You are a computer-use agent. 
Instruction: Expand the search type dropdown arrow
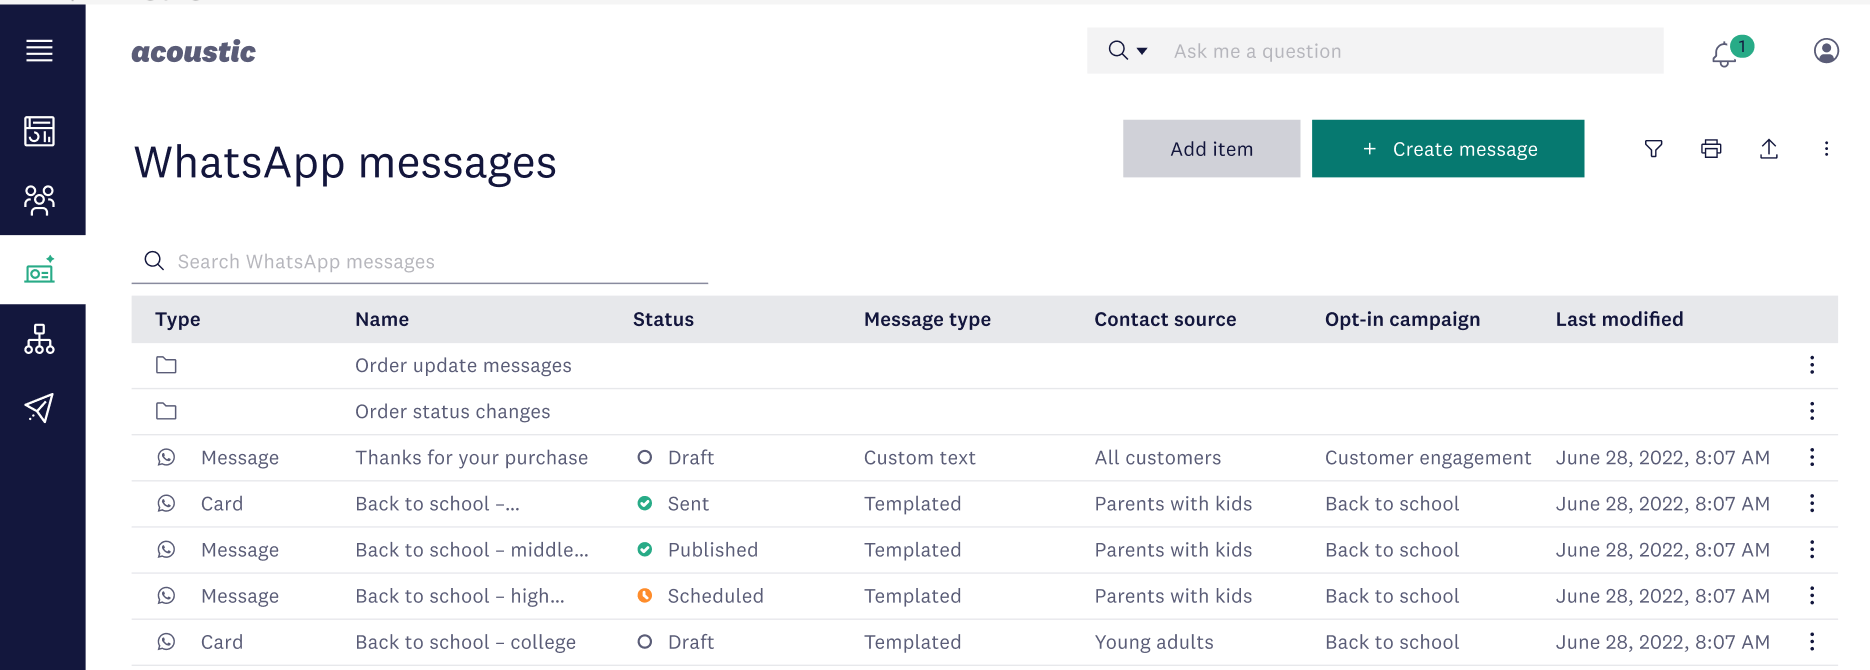click(x=1142, y=51)
